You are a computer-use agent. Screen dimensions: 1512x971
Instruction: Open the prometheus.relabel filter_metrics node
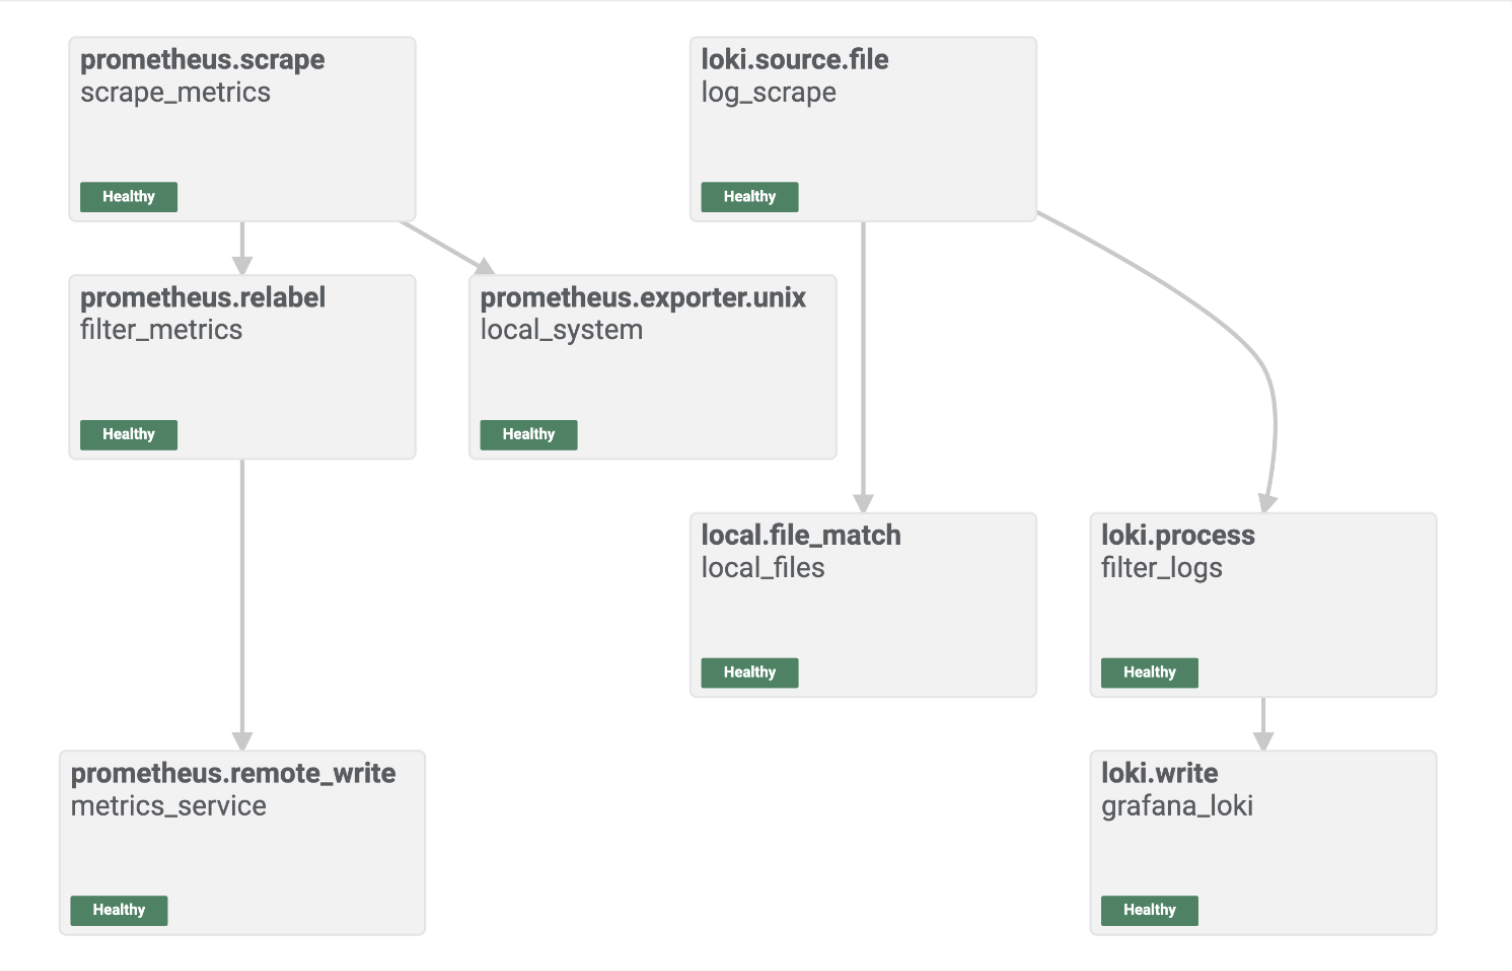coord(242,368)
